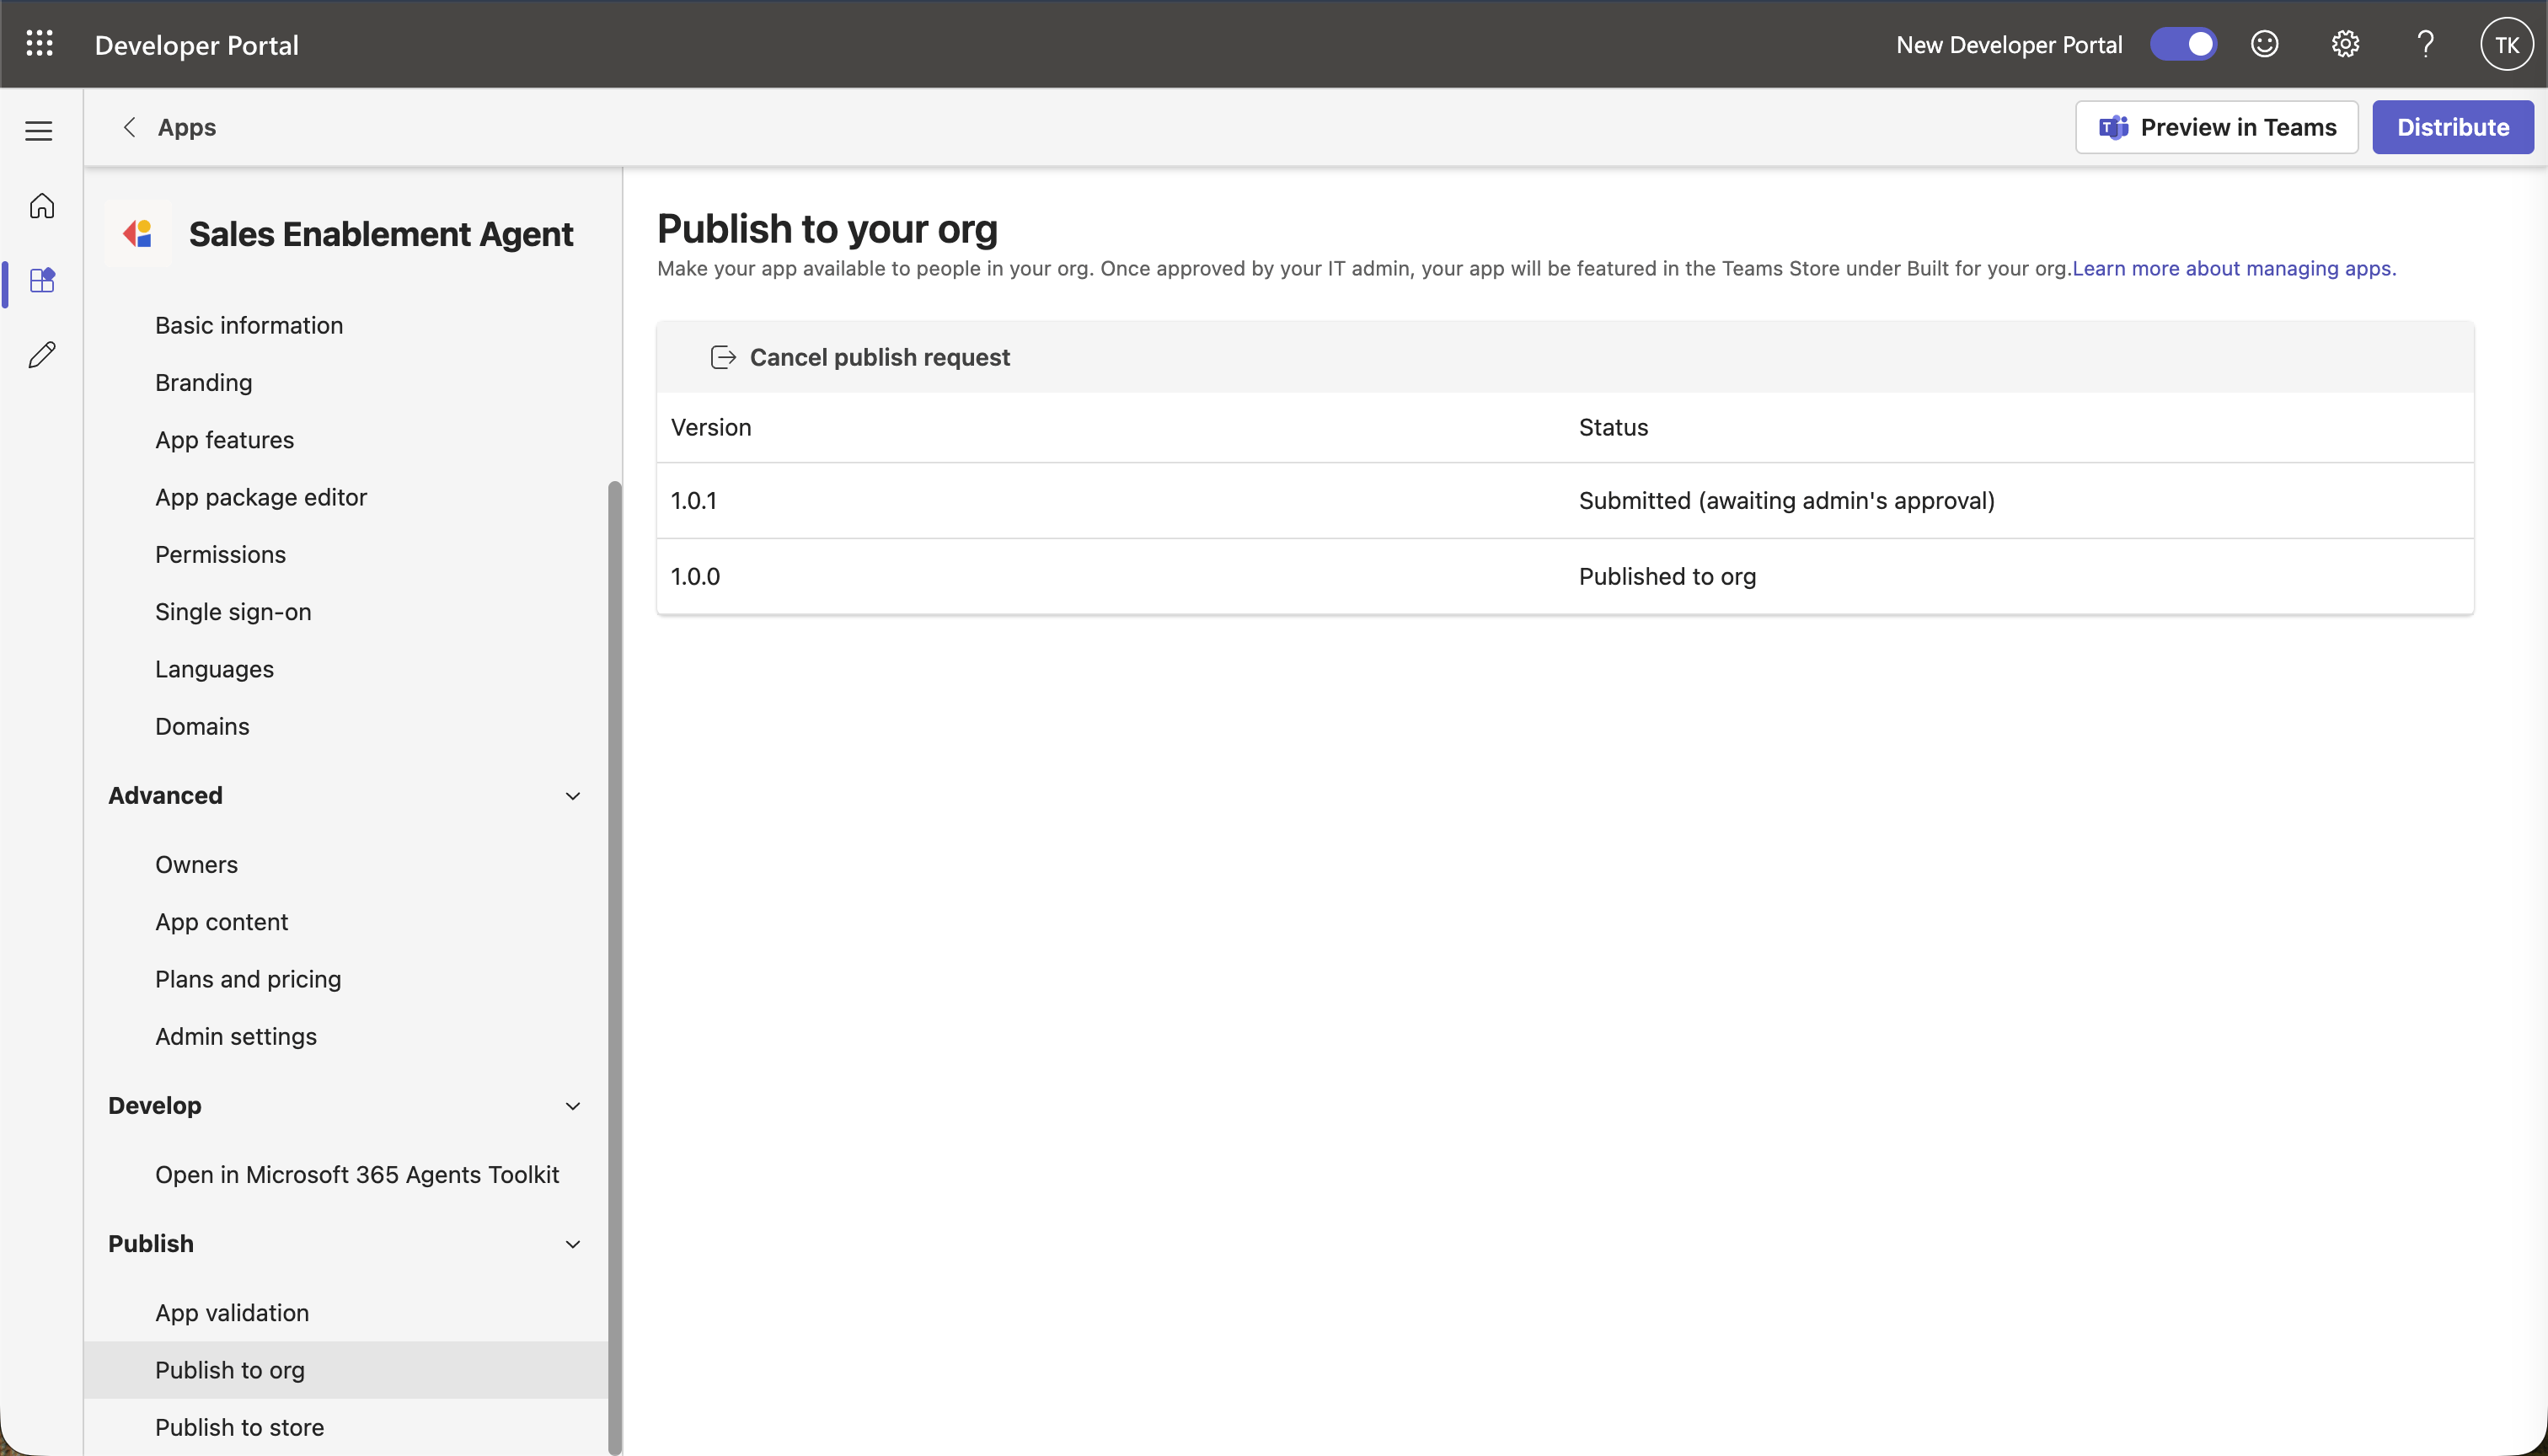2548x1456 pixels.
Task: Open the Single sign-on section
Action: point(233,612)
